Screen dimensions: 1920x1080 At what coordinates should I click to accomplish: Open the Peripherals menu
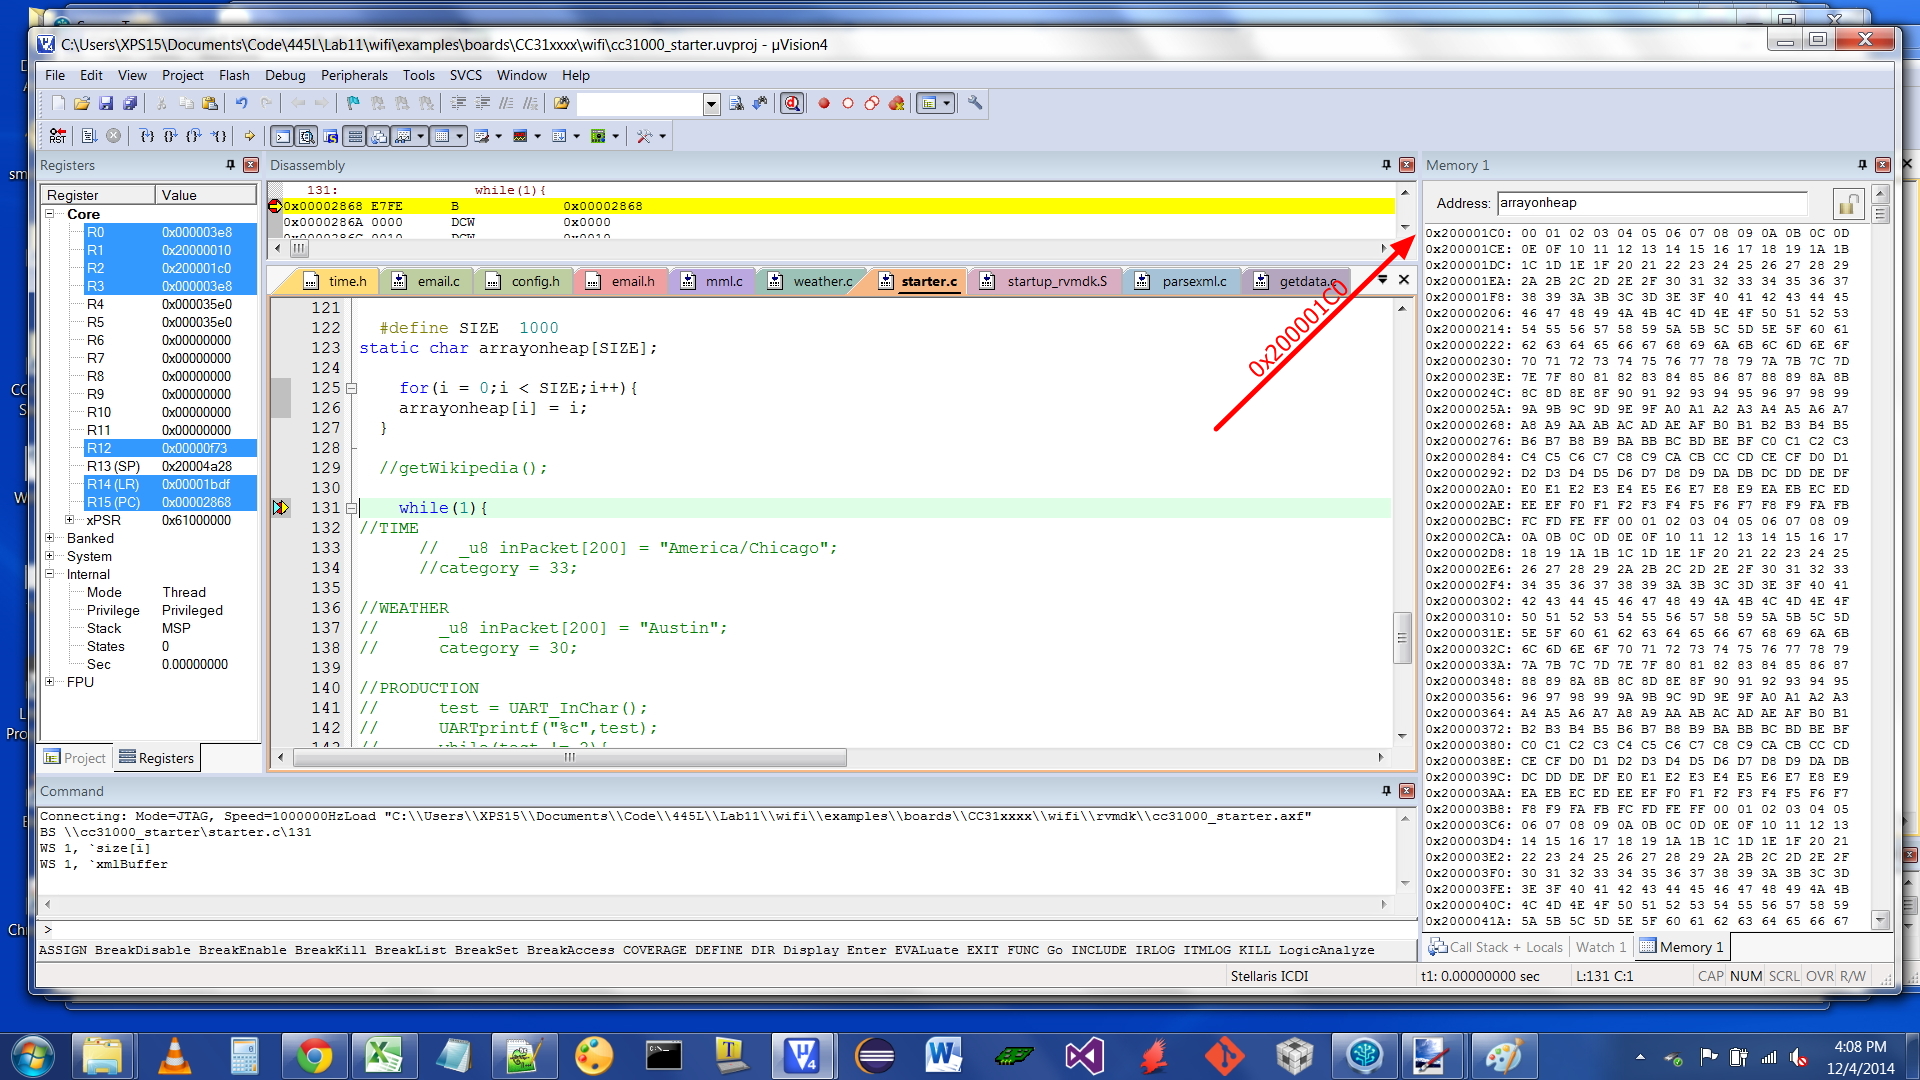[x=353, y=75]
